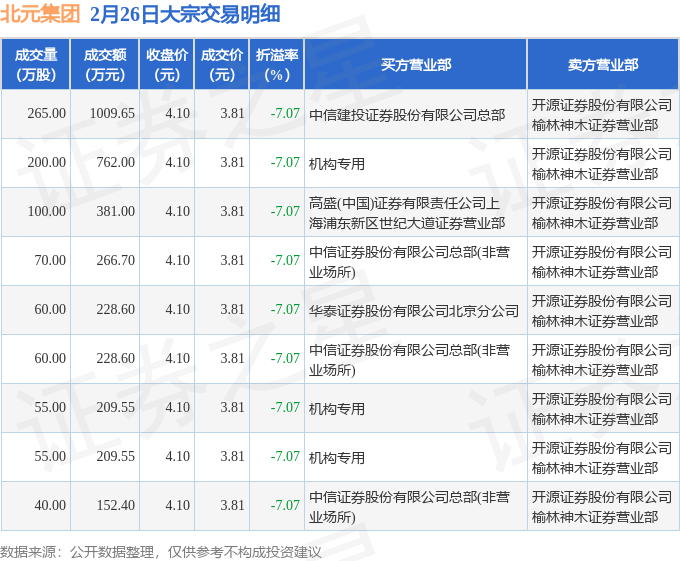
Task: Click the 成交量(万股) column header
Action: [36, 65]
